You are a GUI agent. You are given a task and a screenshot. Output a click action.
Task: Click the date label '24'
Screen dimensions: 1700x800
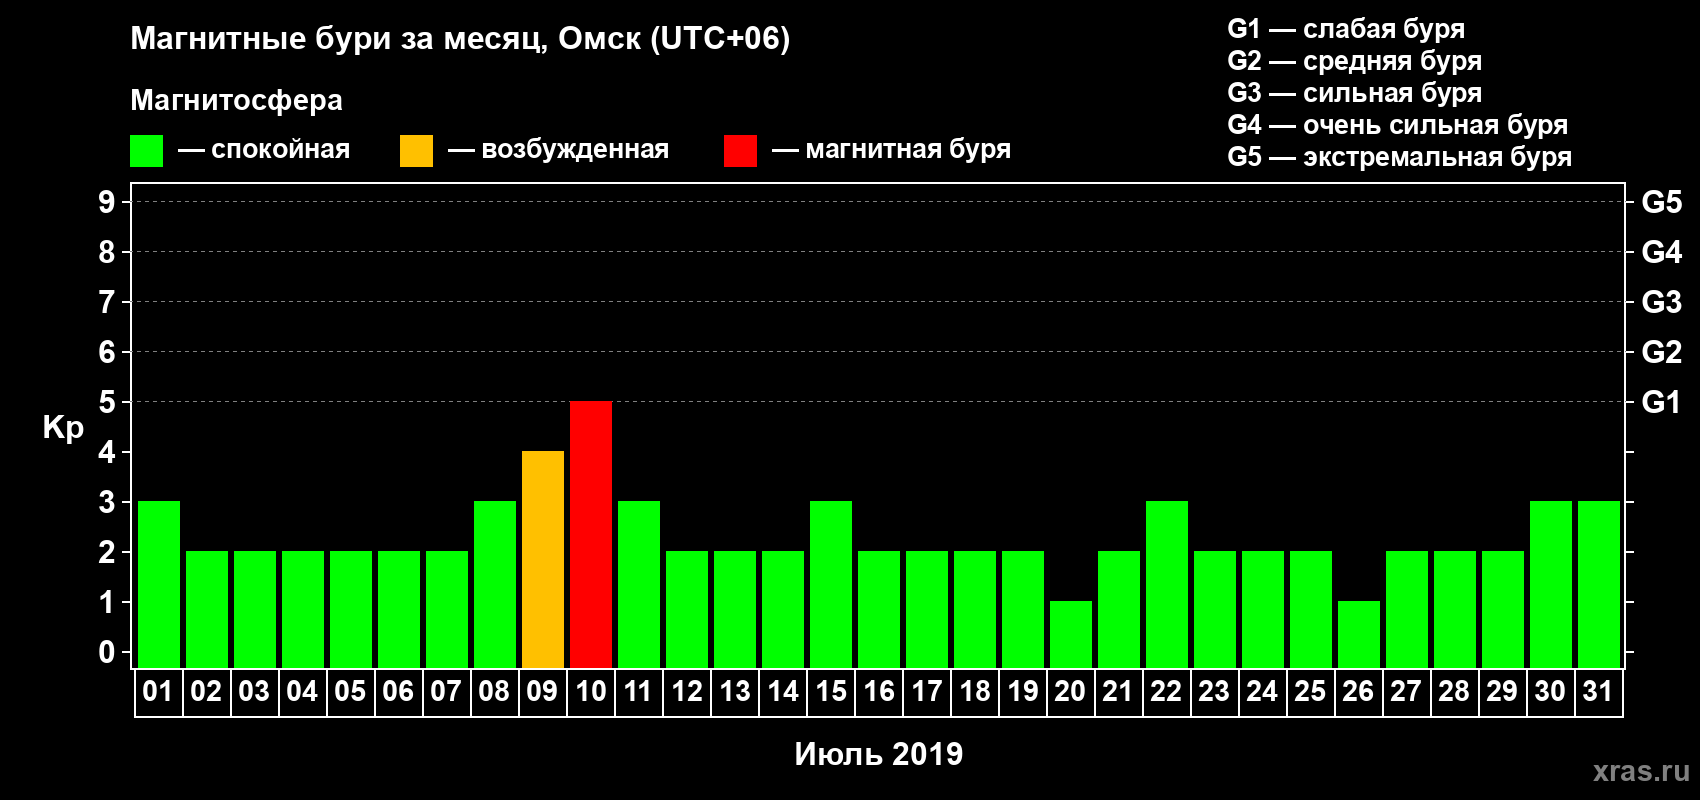point(1262,691)
